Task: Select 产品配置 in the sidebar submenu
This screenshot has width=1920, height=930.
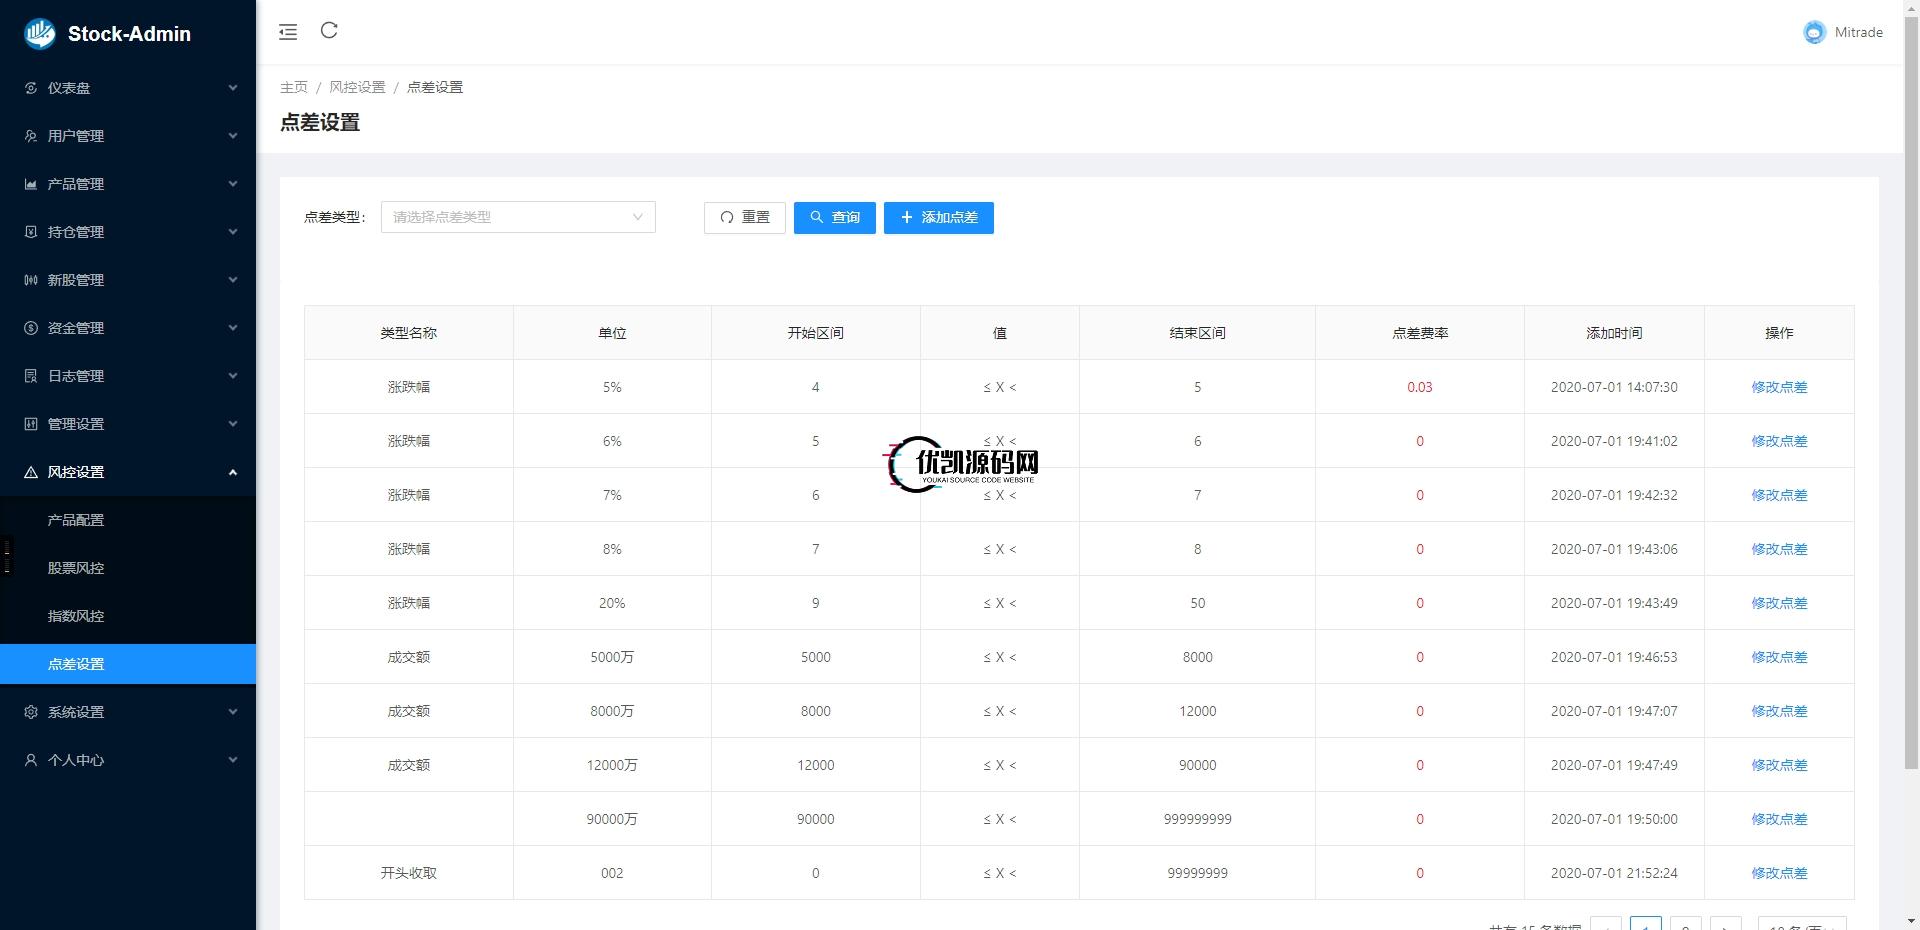Action: pyautogui.click(x=76, y=520)
